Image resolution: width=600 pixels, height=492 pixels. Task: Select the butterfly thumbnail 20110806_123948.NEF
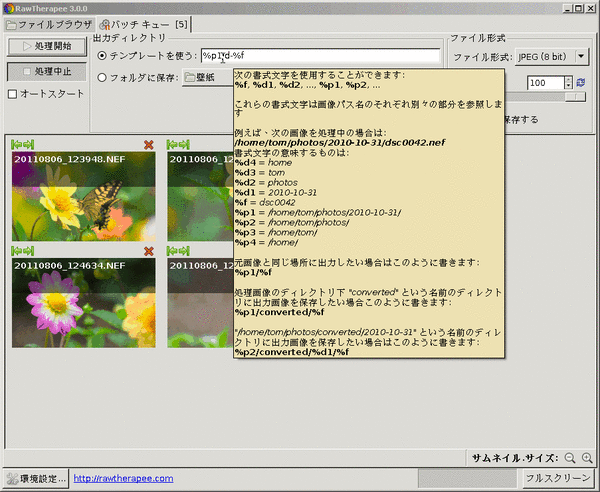coord(84,196)
